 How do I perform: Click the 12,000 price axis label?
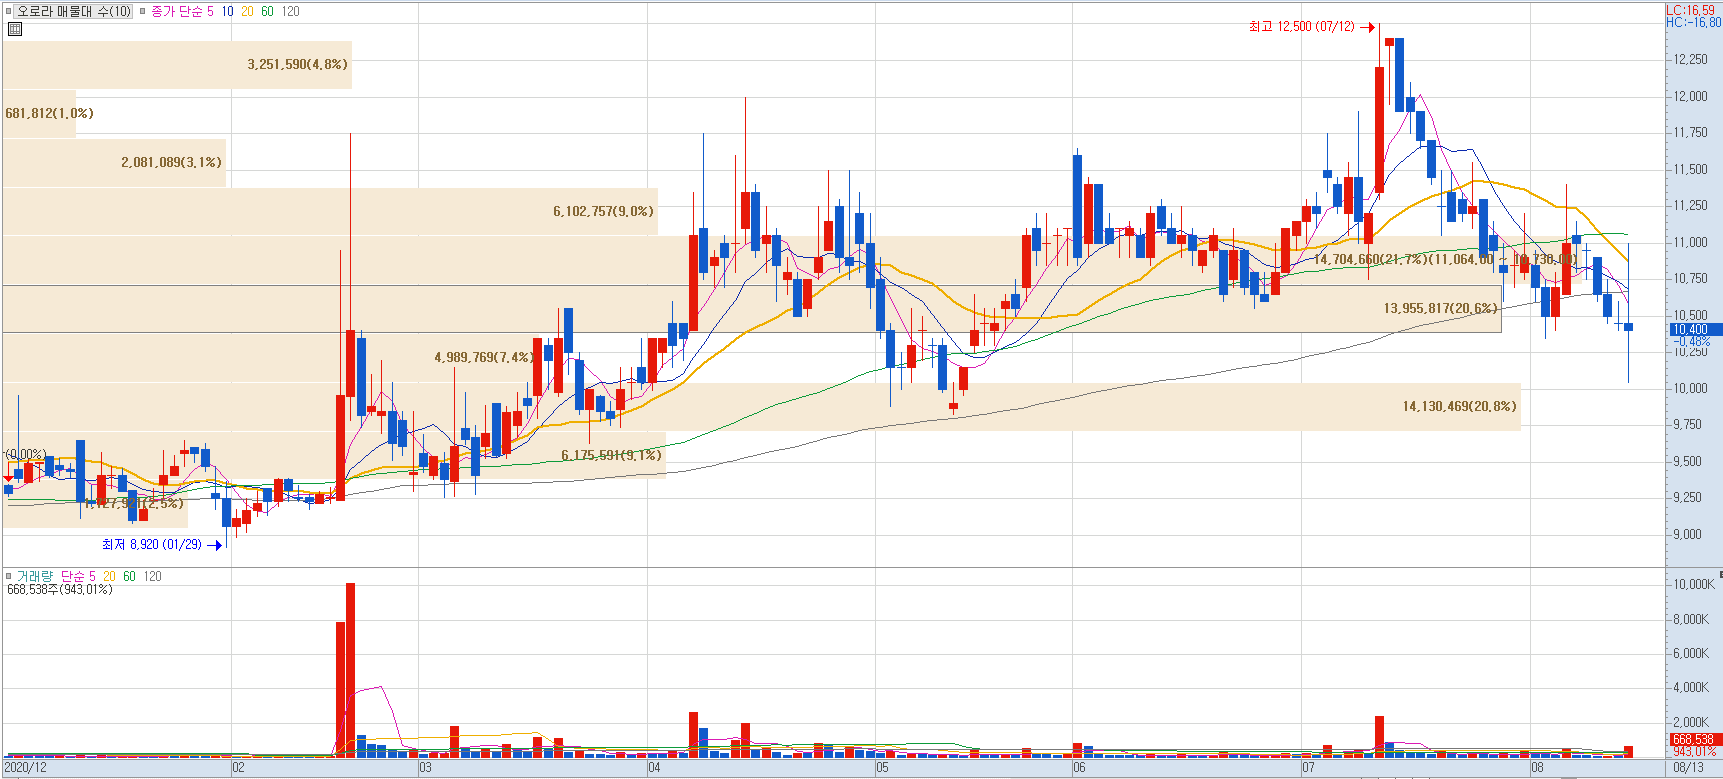[x=1691, y=96]
